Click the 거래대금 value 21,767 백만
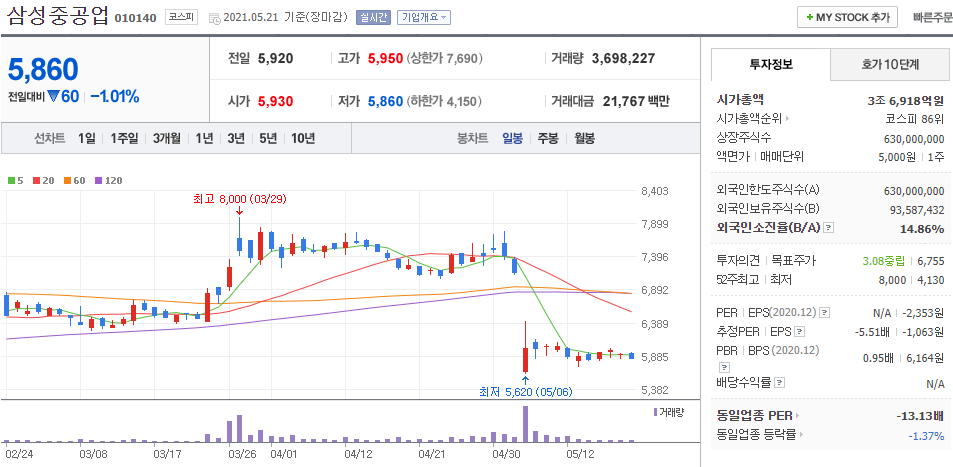Image resolution: width=953 pixels, height=467 pixels. (636, 101)
